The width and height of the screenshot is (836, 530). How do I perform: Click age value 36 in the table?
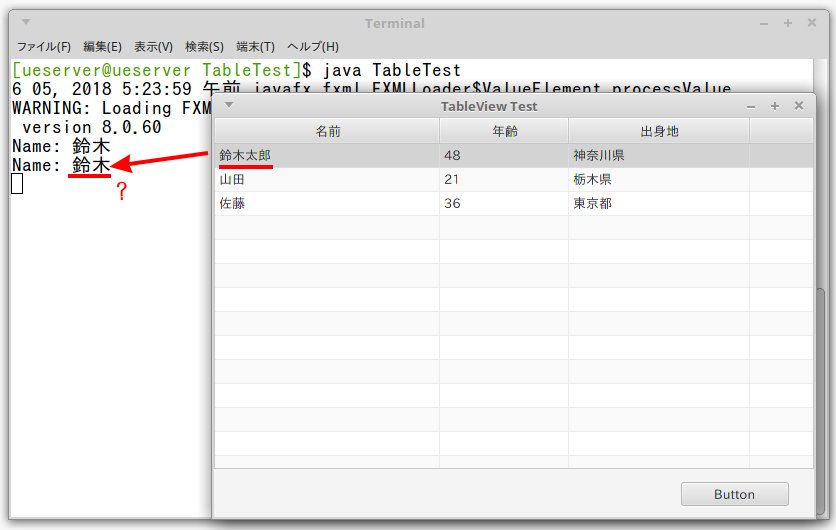pyautogui.click(x=504, y=203)
